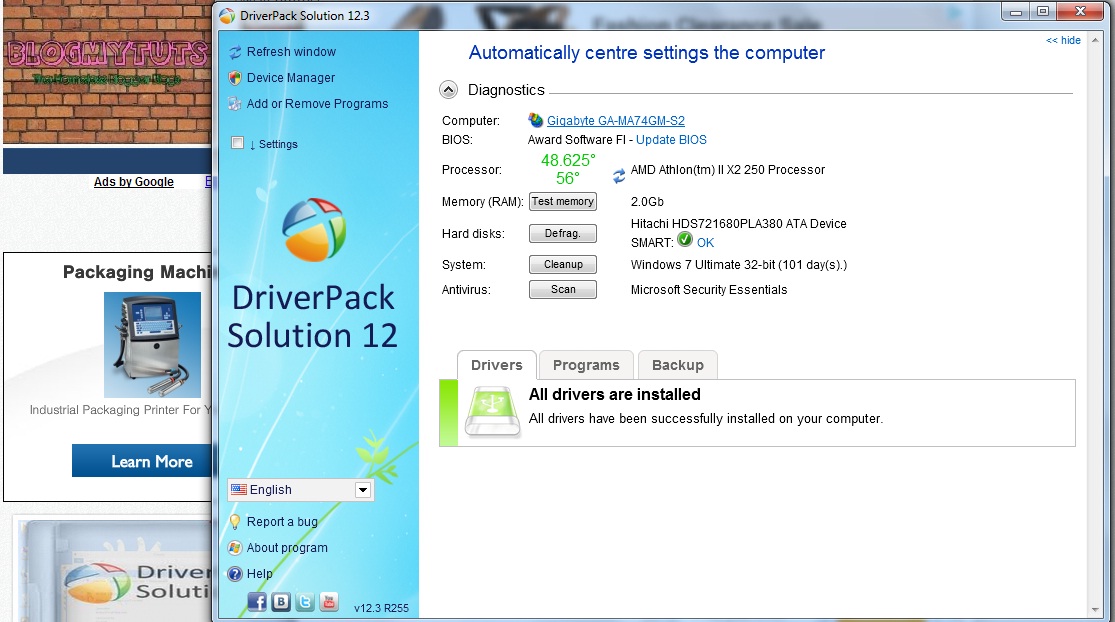Screen dimensions: 1115x622
Task: Click Microsoft Security Essentials text
Action: (x=709, y=290)
